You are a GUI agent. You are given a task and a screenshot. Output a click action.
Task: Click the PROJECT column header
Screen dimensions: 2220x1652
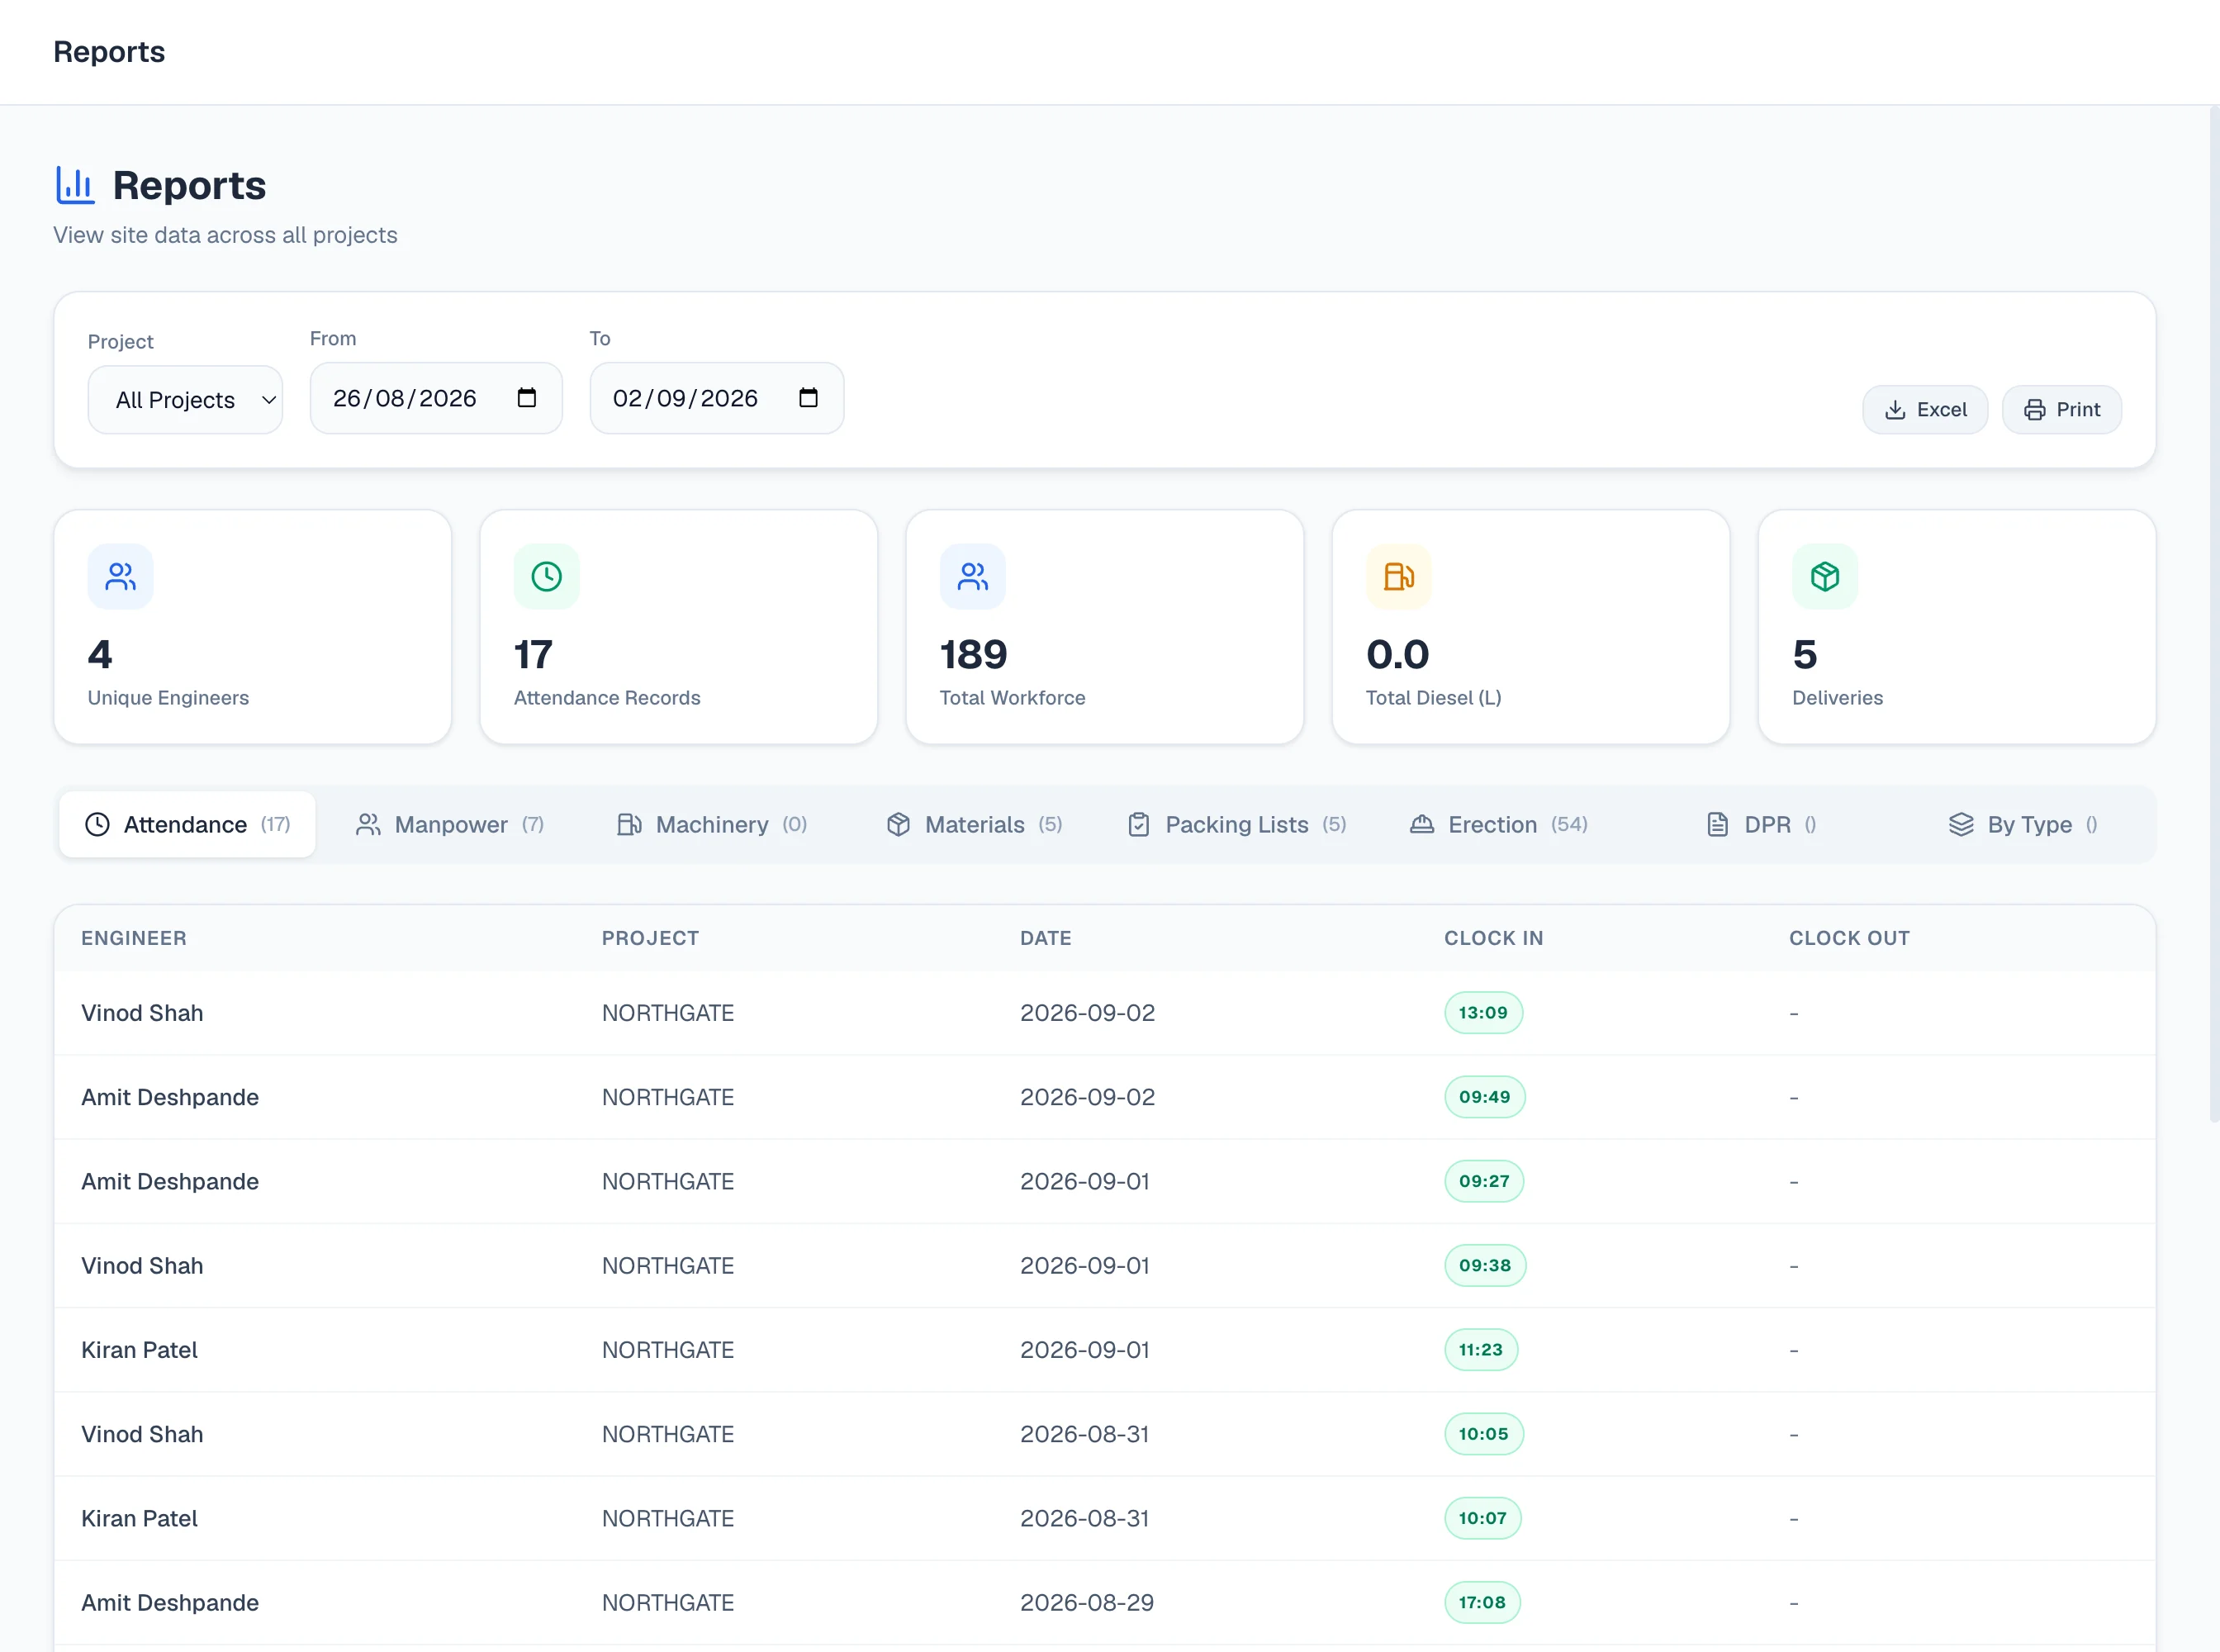click(650, 939)
